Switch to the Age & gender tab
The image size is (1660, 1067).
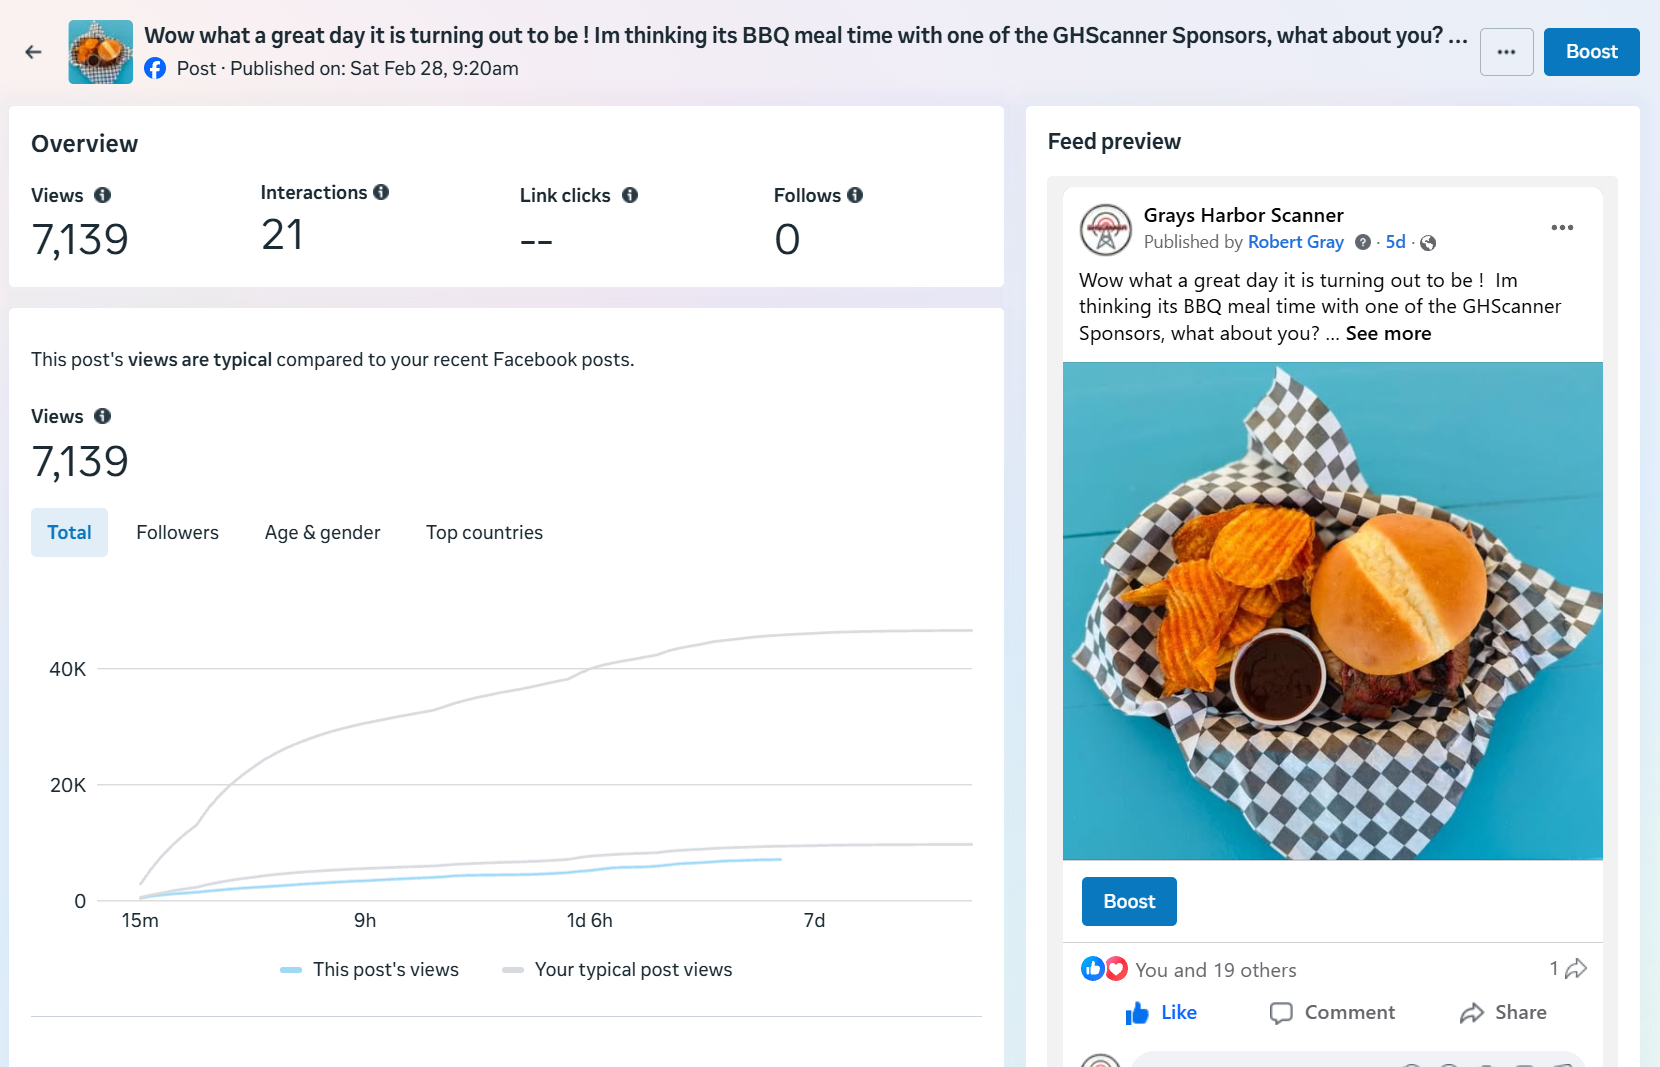[322, 533]
